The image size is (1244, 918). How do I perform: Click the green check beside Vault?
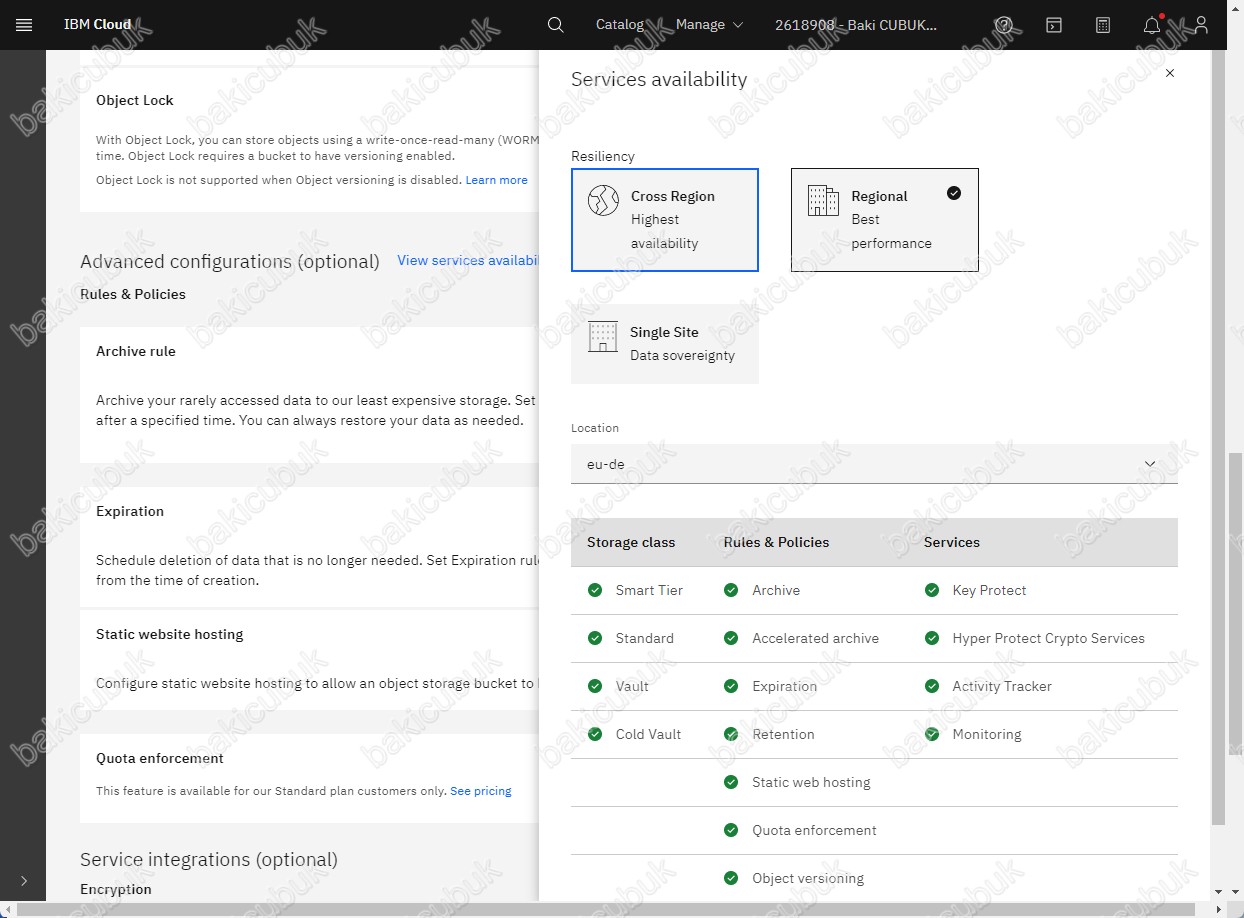click(595, 686)
